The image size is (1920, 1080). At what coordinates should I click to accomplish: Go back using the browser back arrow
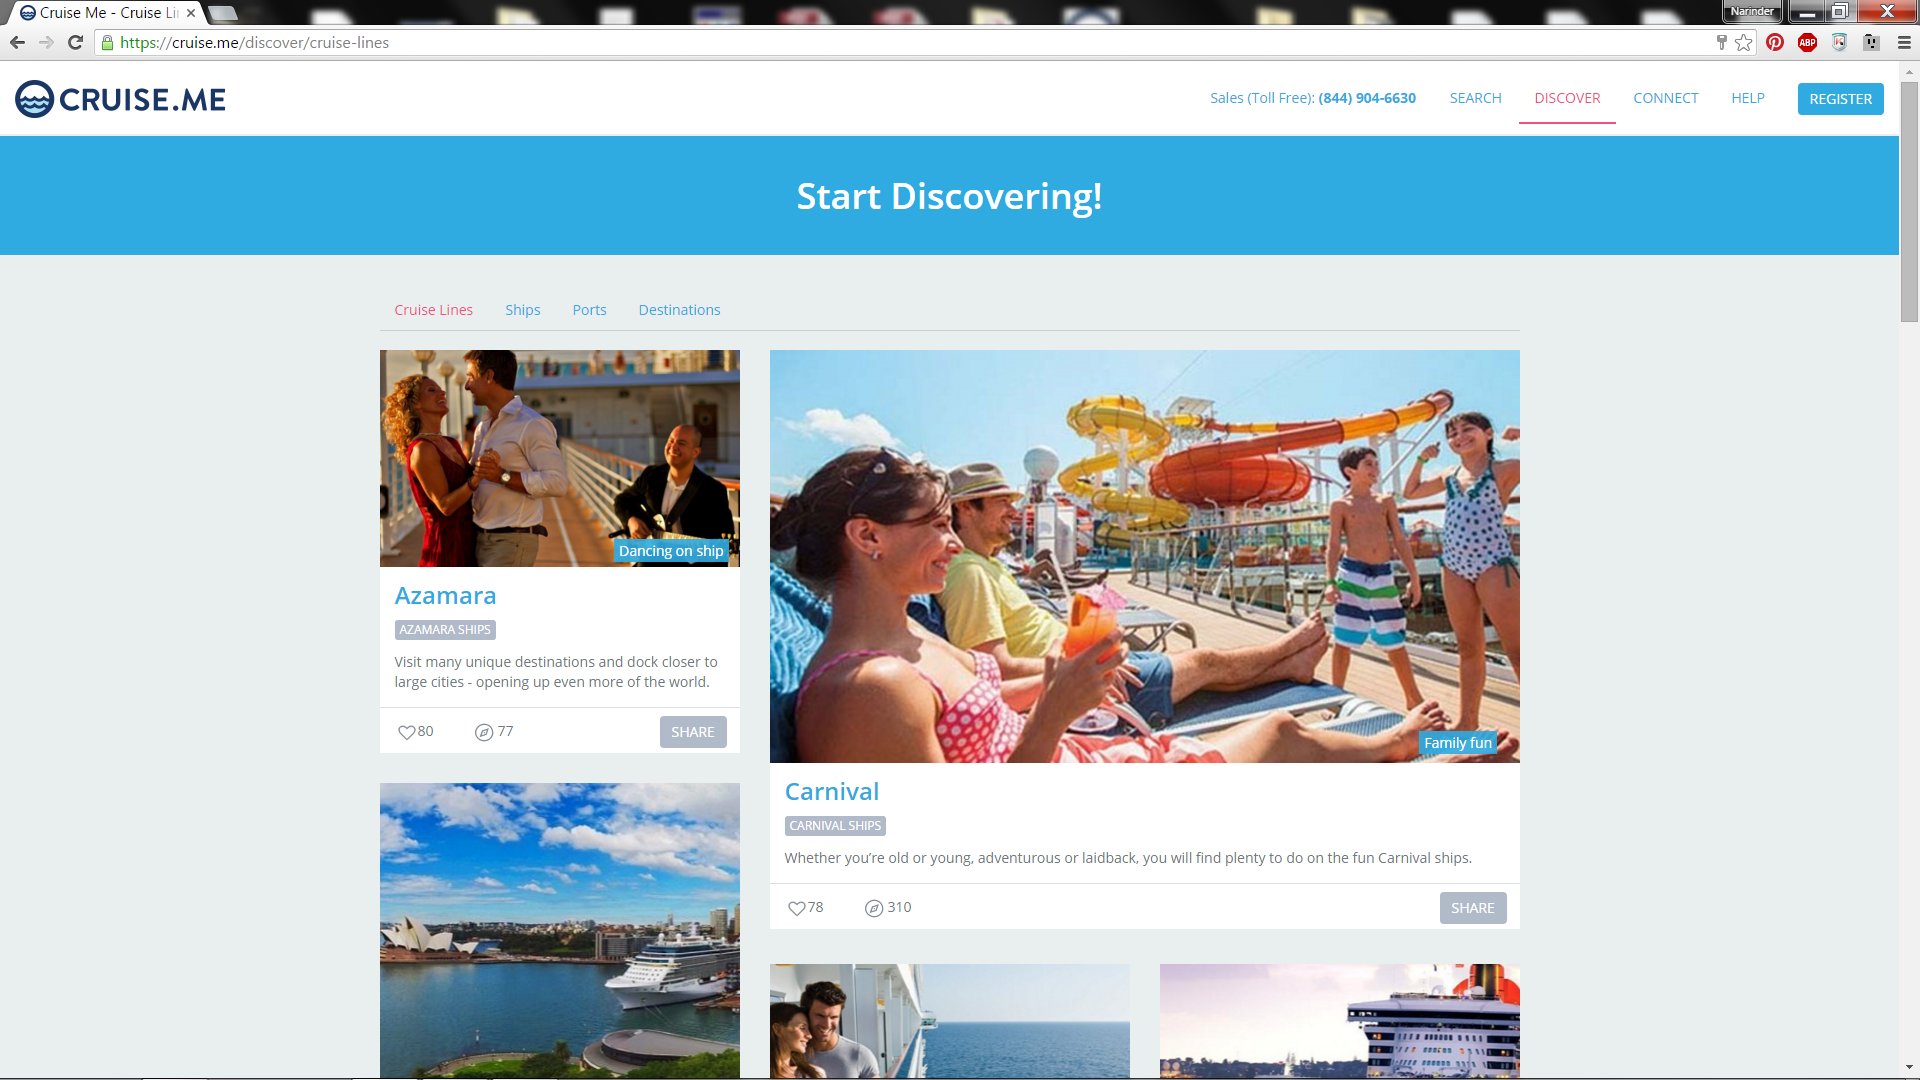17,43
